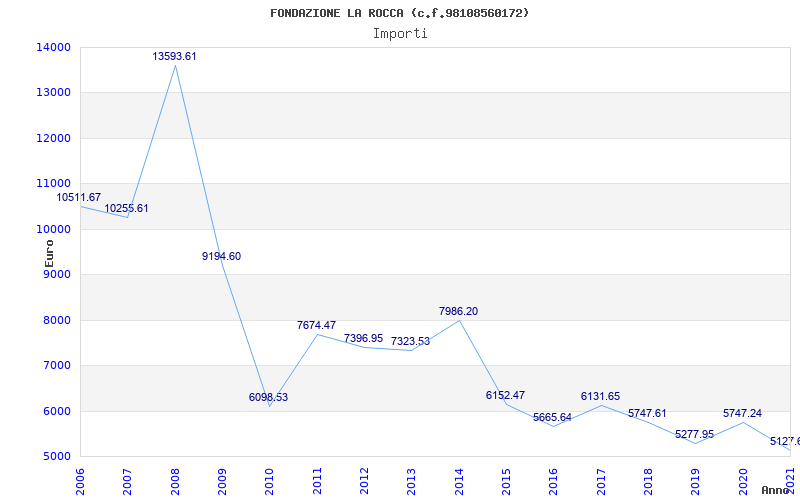Click x-axis year 2012

[x=364, y=482]
